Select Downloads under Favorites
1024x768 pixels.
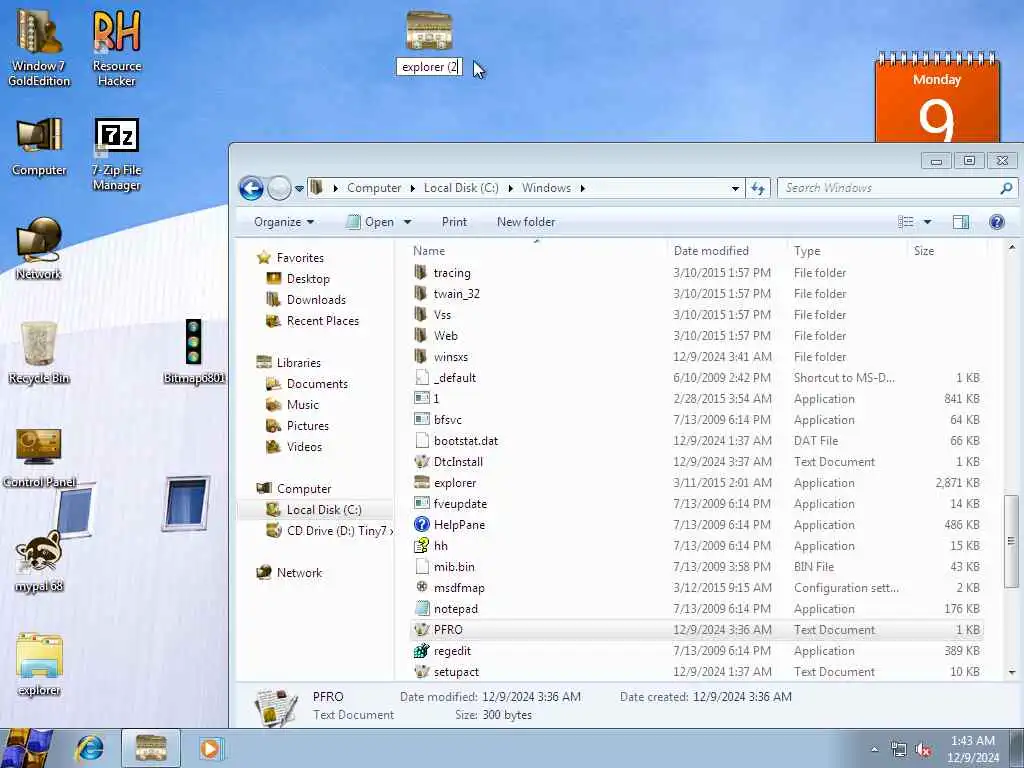click(x=306, y=300)
